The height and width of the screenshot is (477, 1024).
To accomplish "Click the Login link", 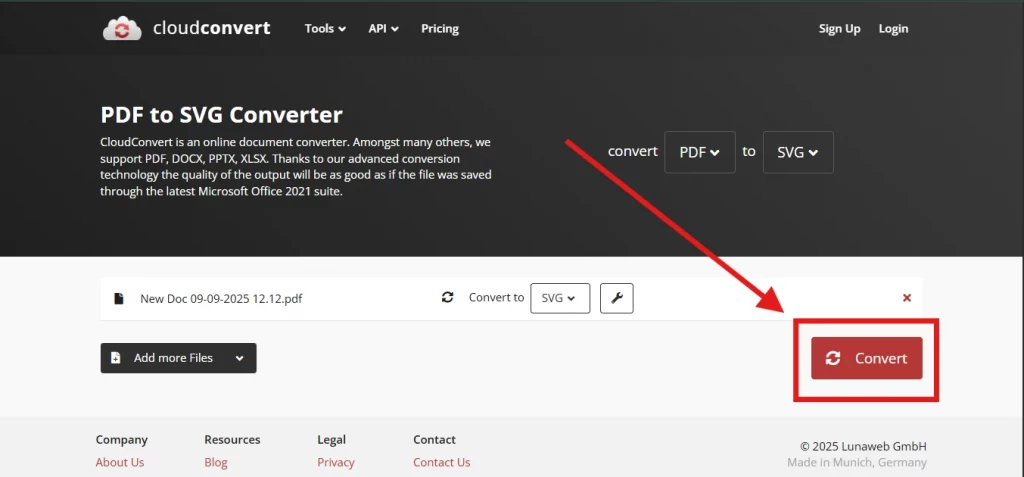I will pos(893,29).
